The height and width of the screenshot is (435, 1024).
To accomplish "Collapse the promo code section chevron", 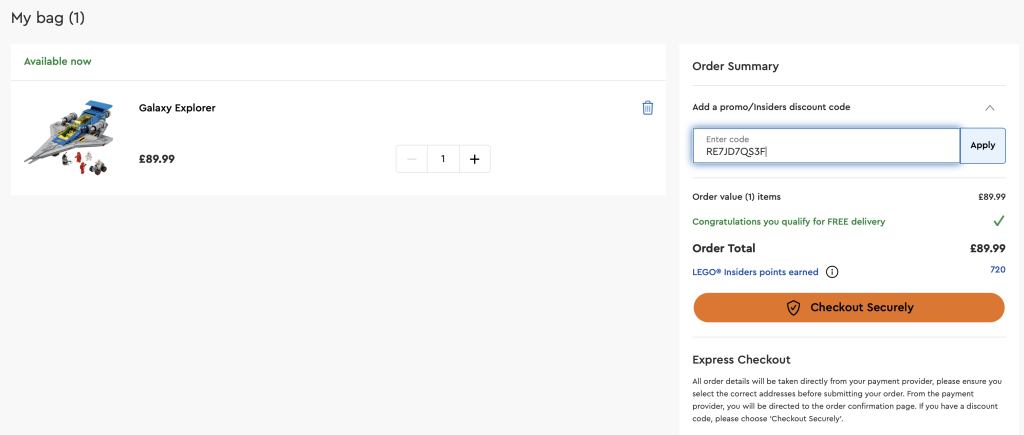I will (x=990, y=107).
